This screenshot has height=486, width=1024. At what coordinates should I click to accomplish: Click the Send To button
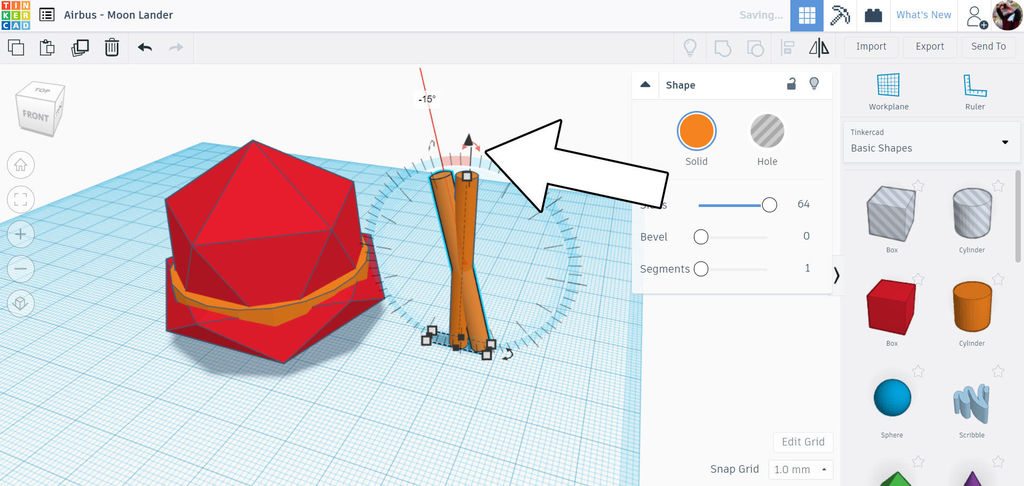pyautogui.click(x=988, y=46)
